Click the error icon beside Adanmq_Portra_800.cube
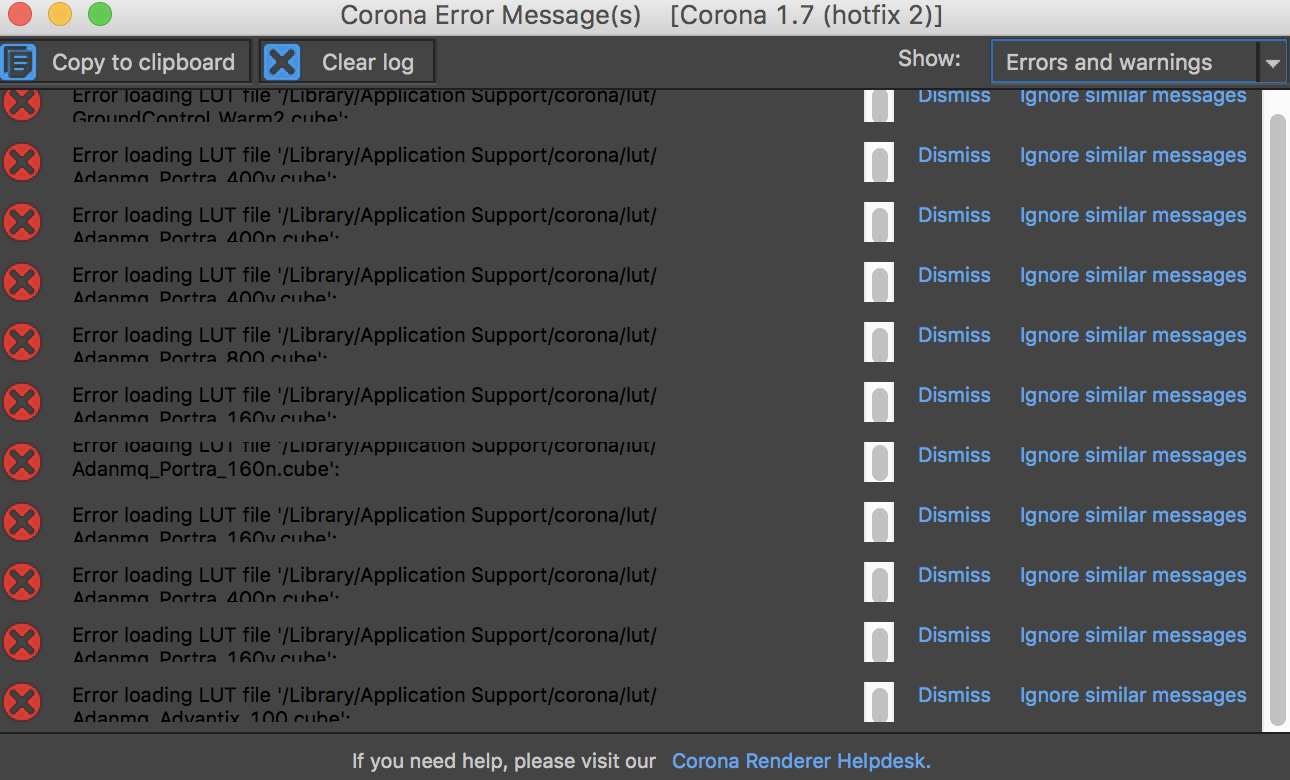 22,342
